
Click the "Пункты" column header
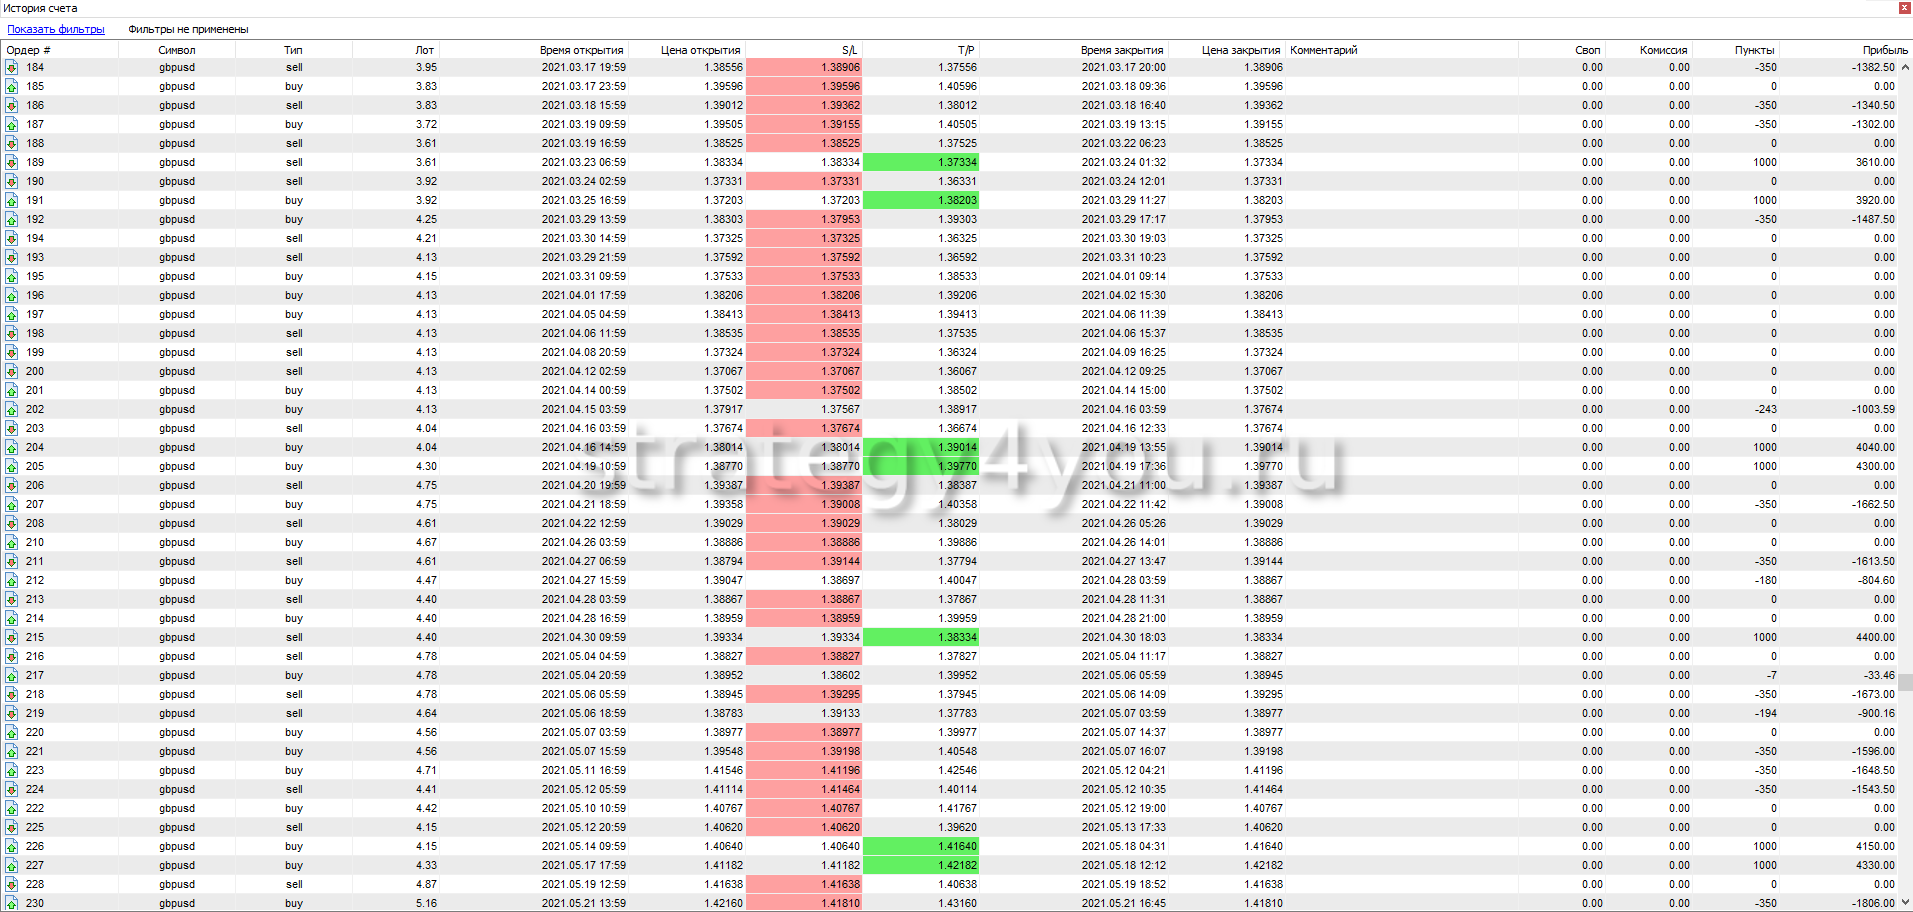[x=1754, y=50]
